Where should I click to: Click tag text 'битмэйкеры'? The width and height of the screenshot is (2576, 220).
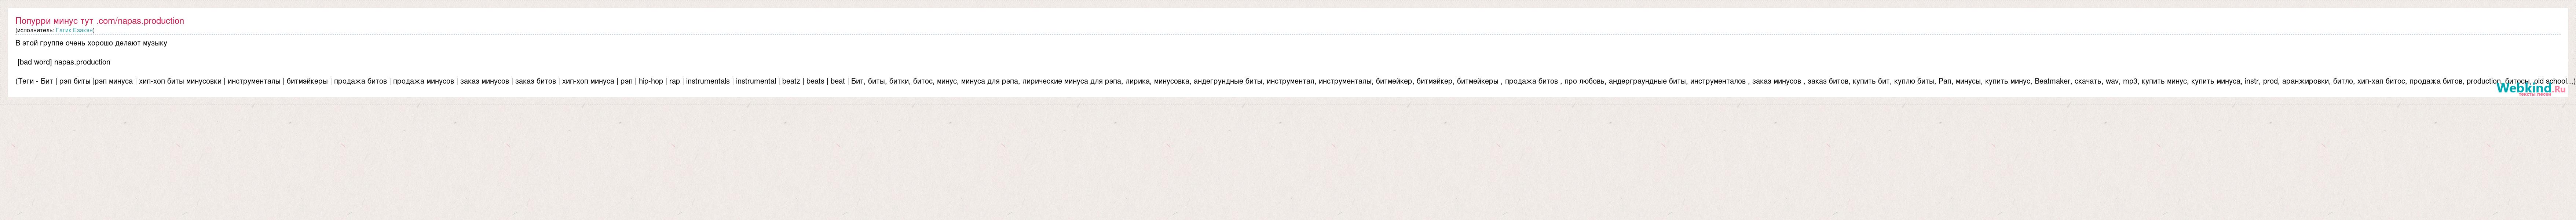[307, 81]
